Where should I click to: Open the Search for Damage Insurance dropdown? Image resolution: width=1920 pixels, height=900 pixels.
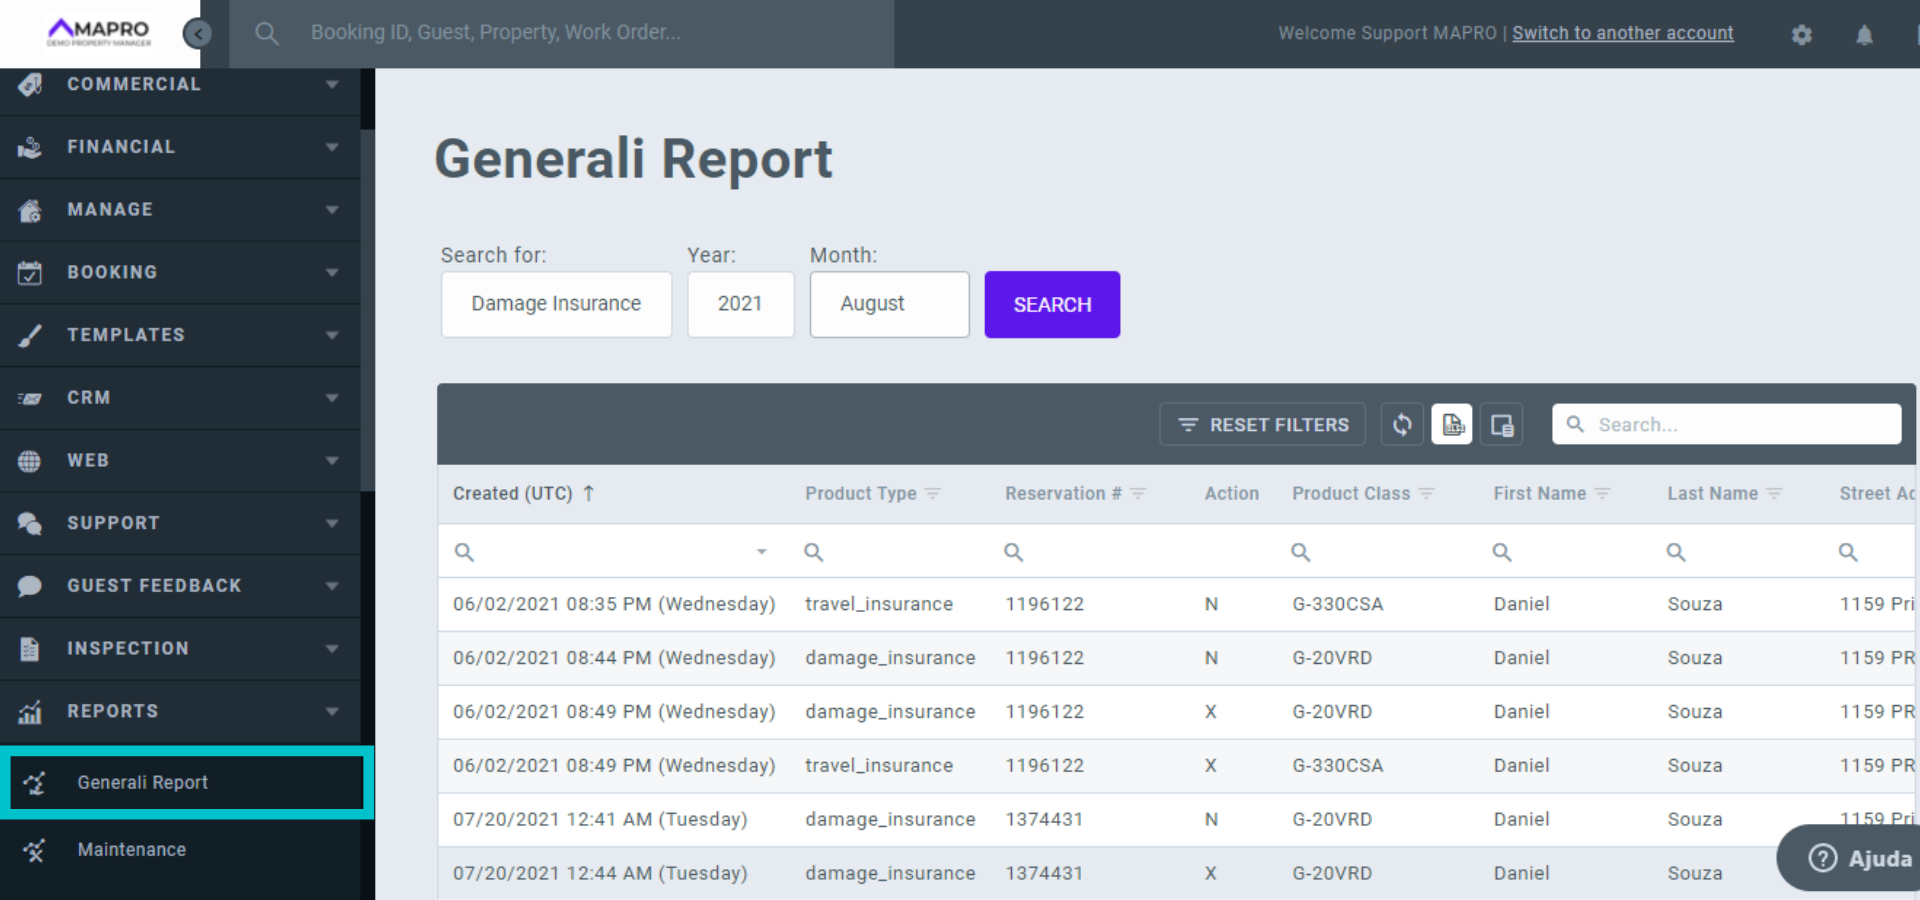click(x=556, y=304)
